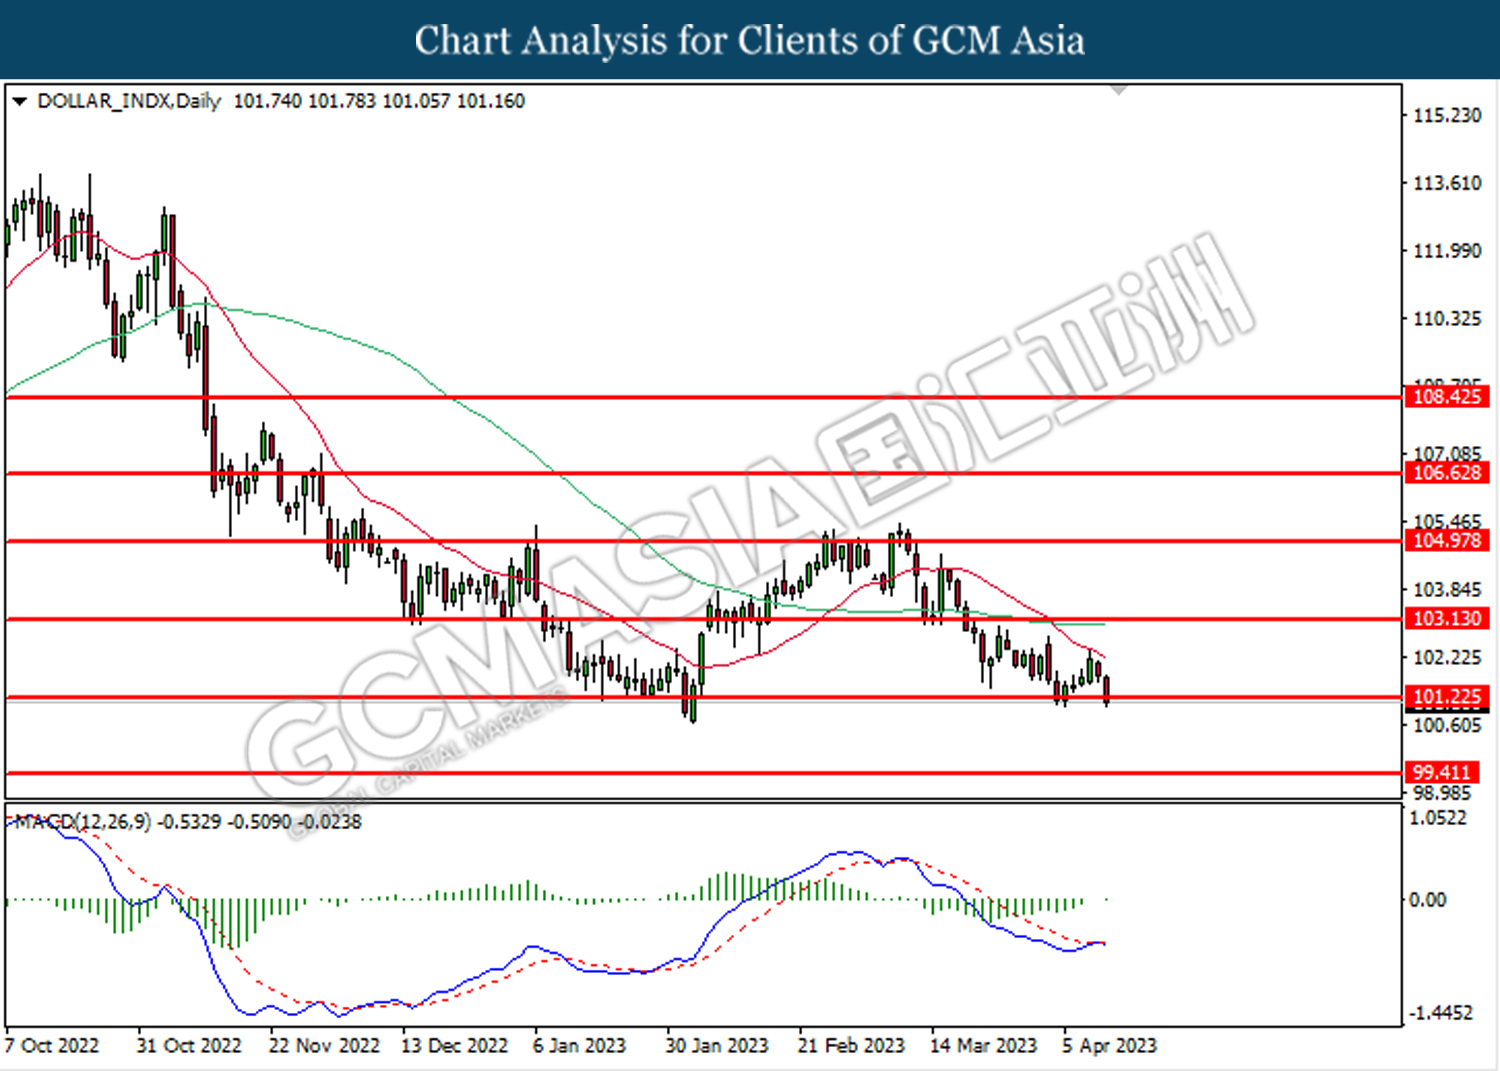Click the 7 Oct 2022 date label
Viewport: 1500px width, 1071px height.
[52, 1046]
